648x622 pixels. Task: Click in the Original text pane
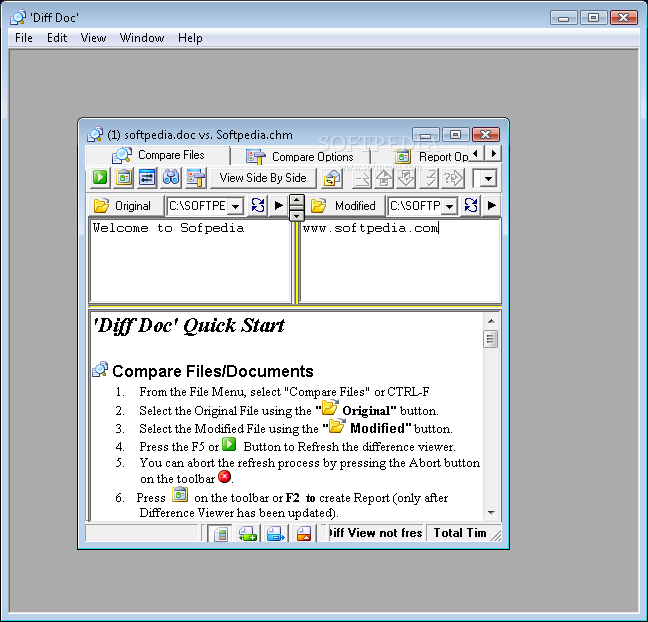(190, 261)
